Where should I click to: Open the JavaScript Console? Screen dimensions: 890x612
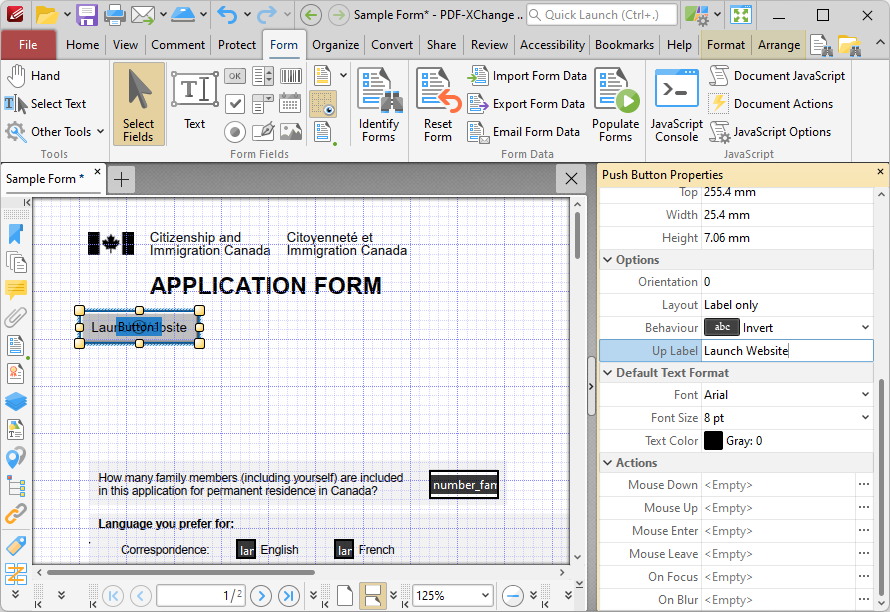(677, 104)
